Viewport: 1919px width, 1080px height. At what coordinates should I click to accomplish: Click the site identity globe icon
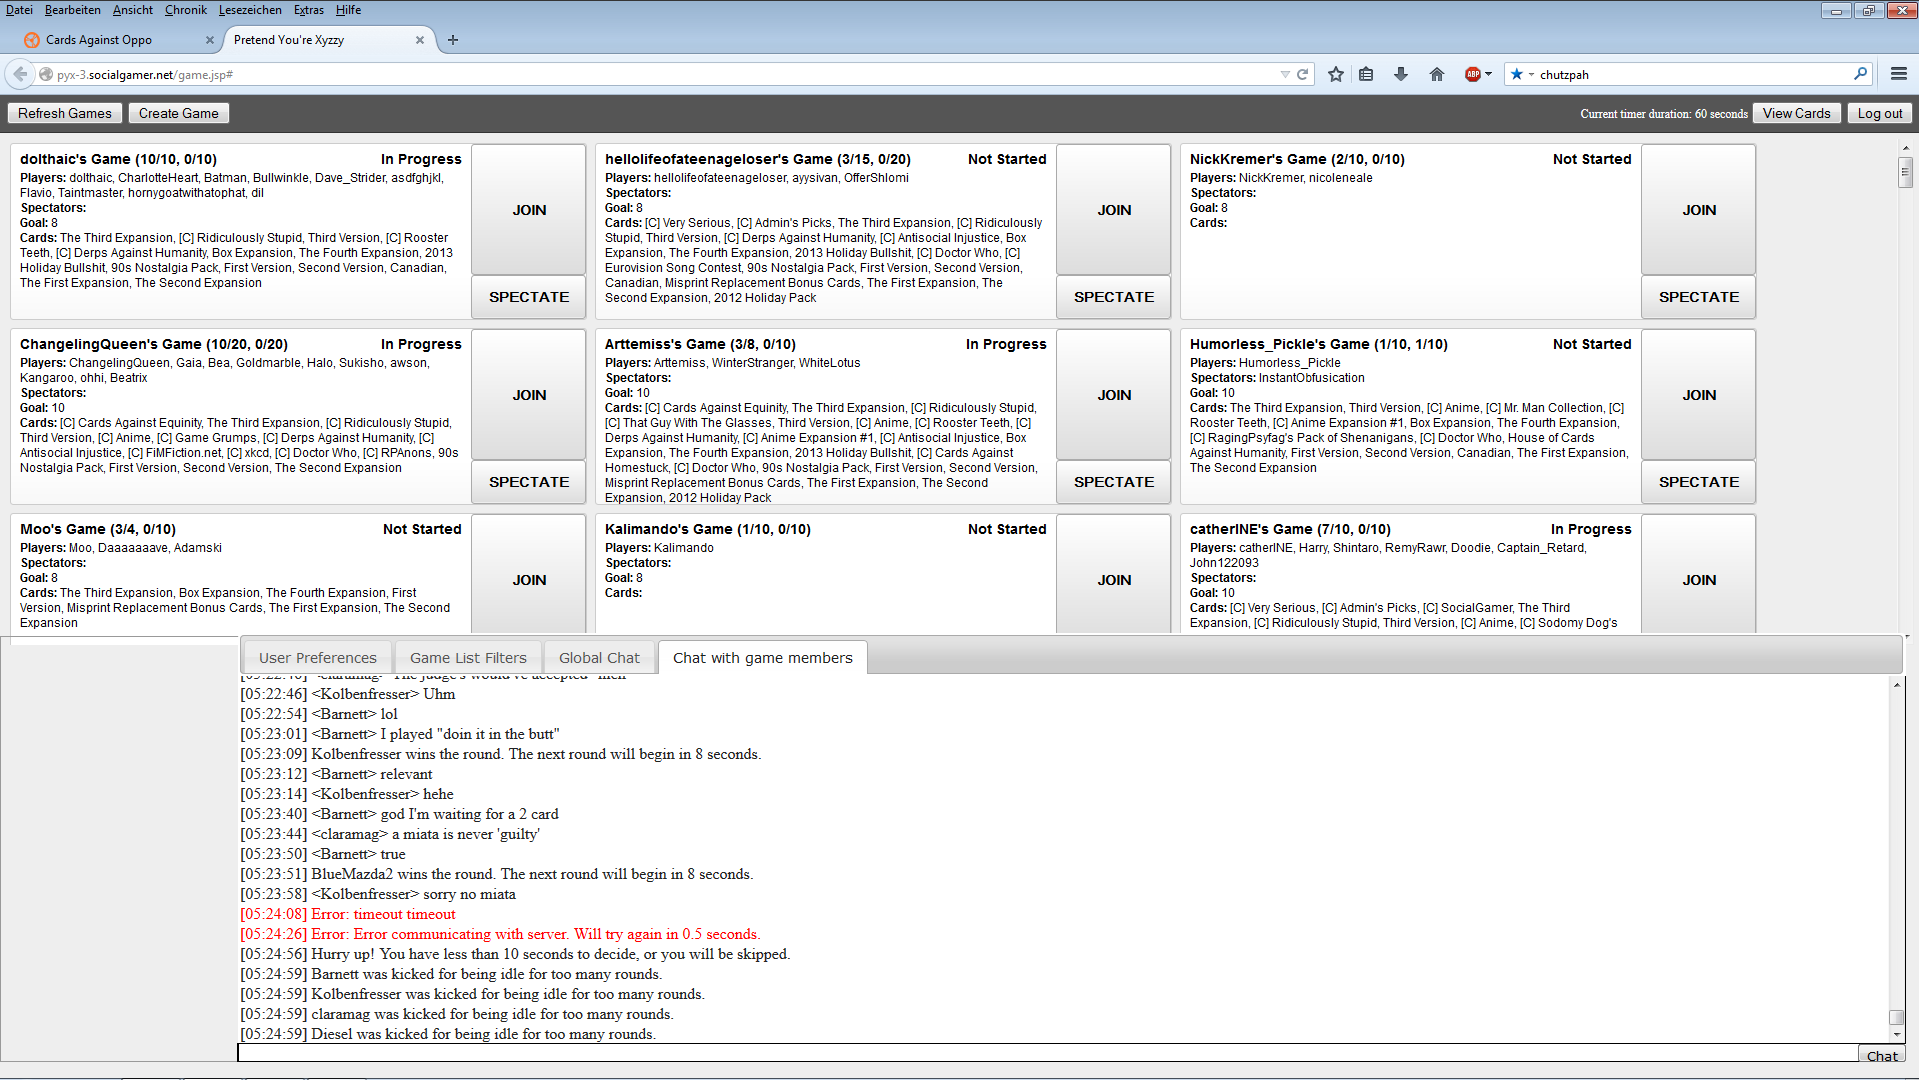point(46,74)
